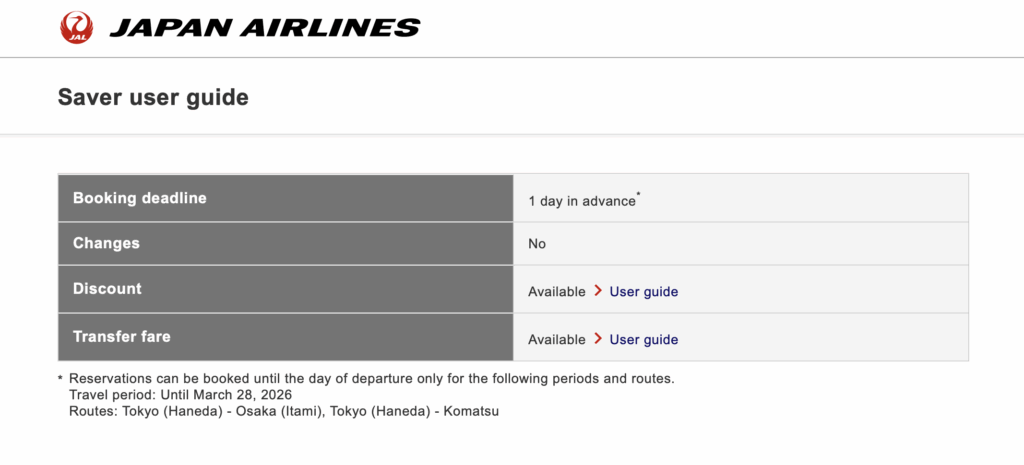Click the red chevron in the Transfer fare row

[x=598, y=339]
